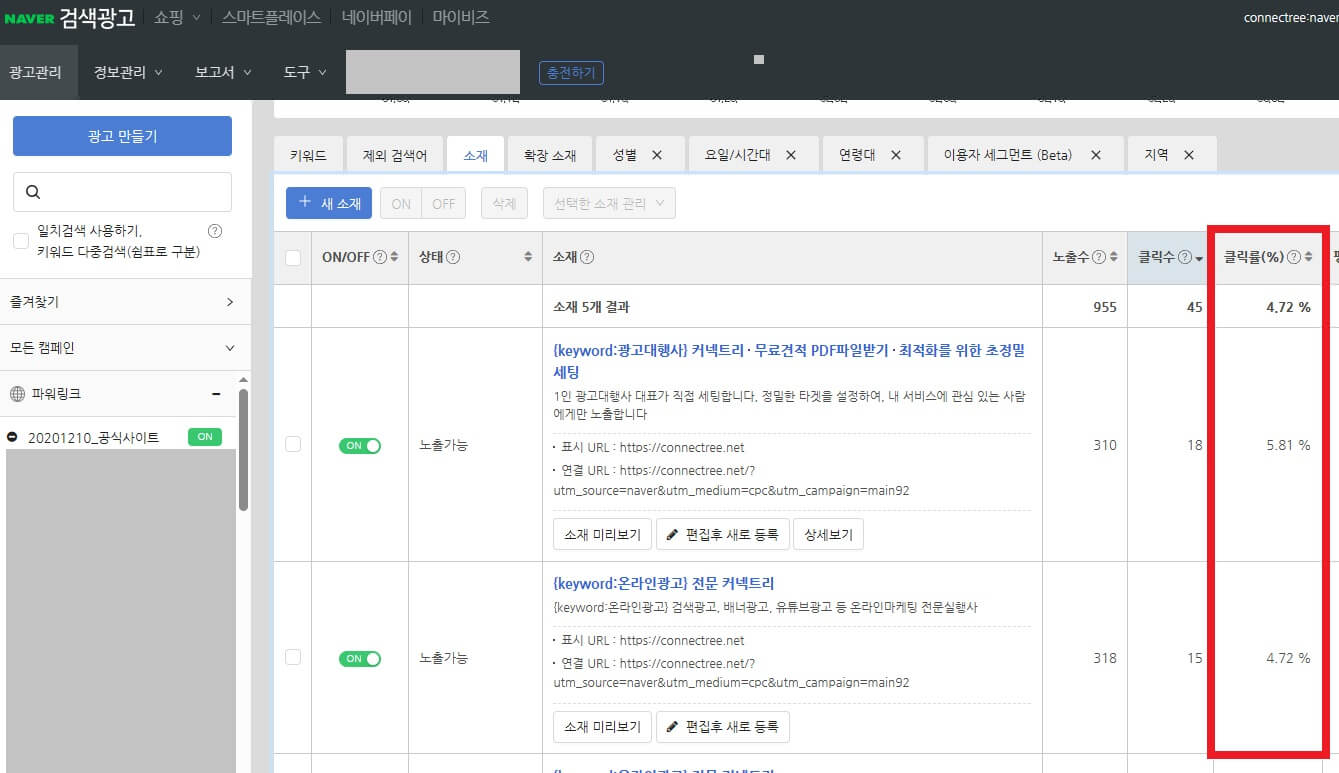Open the 정보관리 dropdown menu
1339x773 pixels.
click(x=128, y=72)
